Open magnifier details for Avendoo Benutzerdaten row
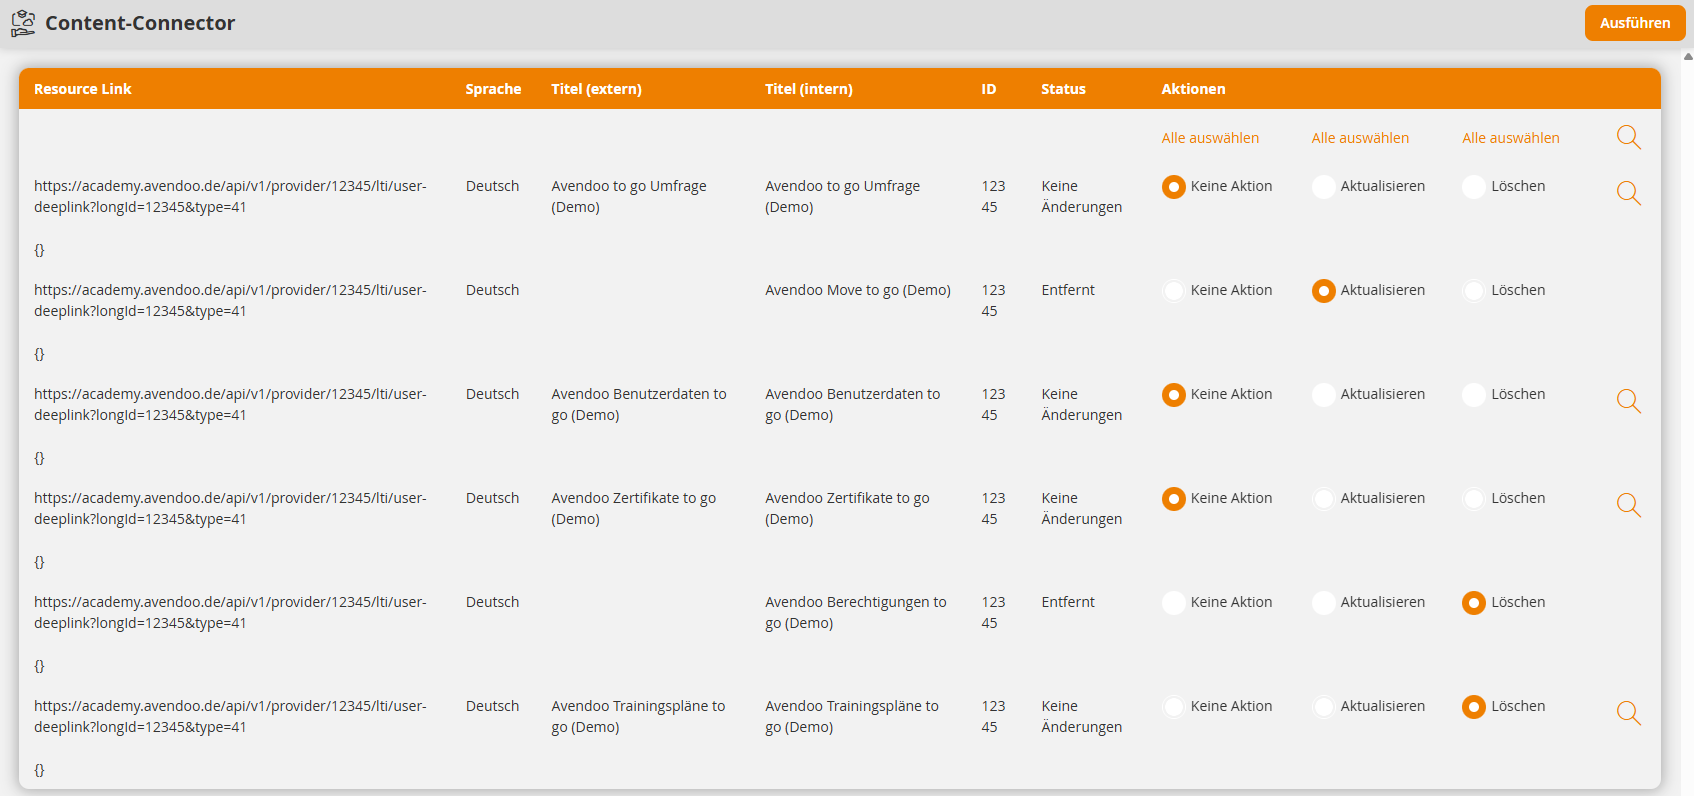 pos(1629,401)
